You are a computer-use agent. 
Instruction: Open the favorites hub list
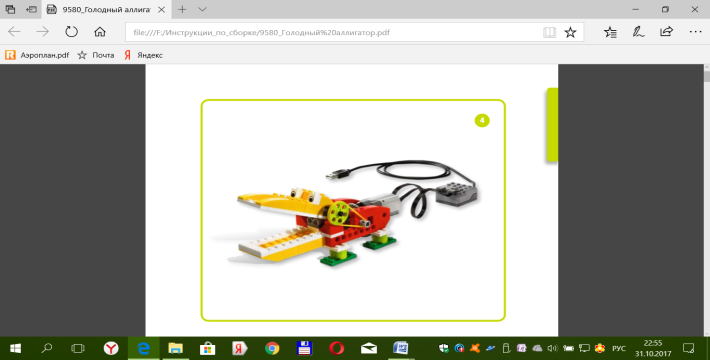pos(610,32)
